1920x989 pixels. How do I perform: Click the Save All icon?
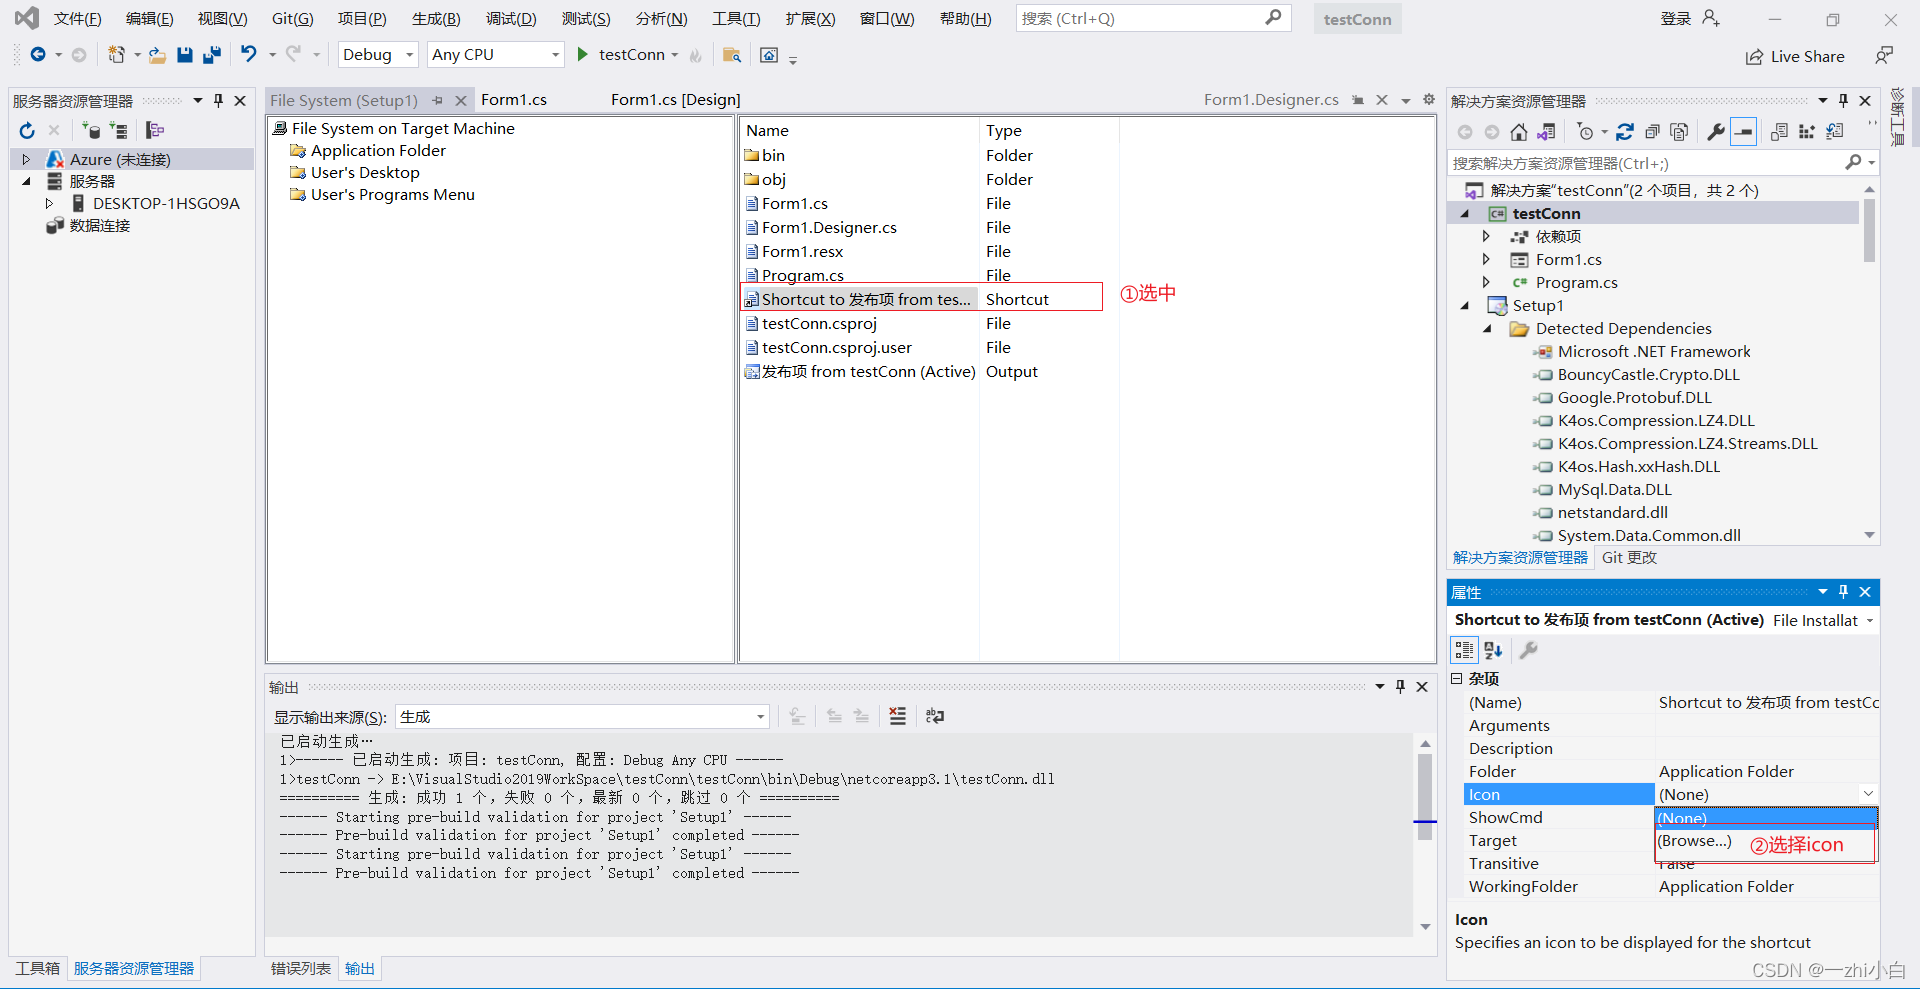211,55
